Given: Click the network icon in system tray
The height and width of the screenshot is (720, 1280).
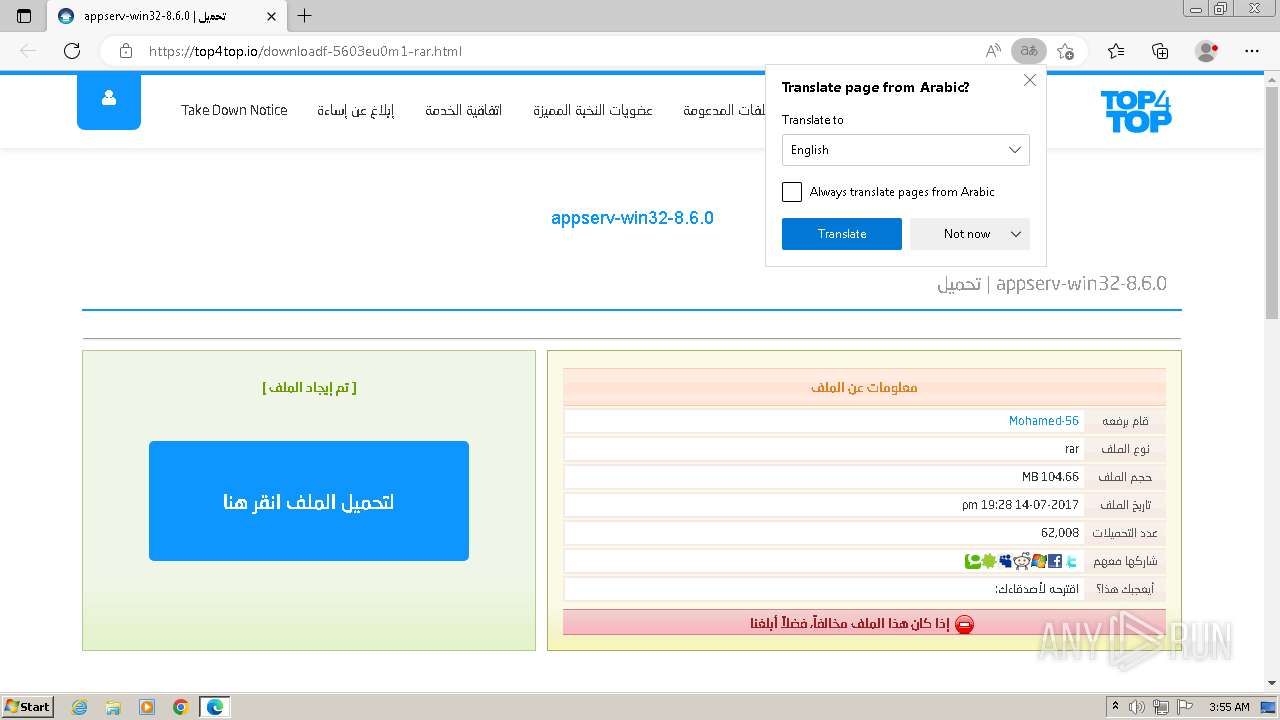Looking at the screenshot, I should (x=1162, y=707).
